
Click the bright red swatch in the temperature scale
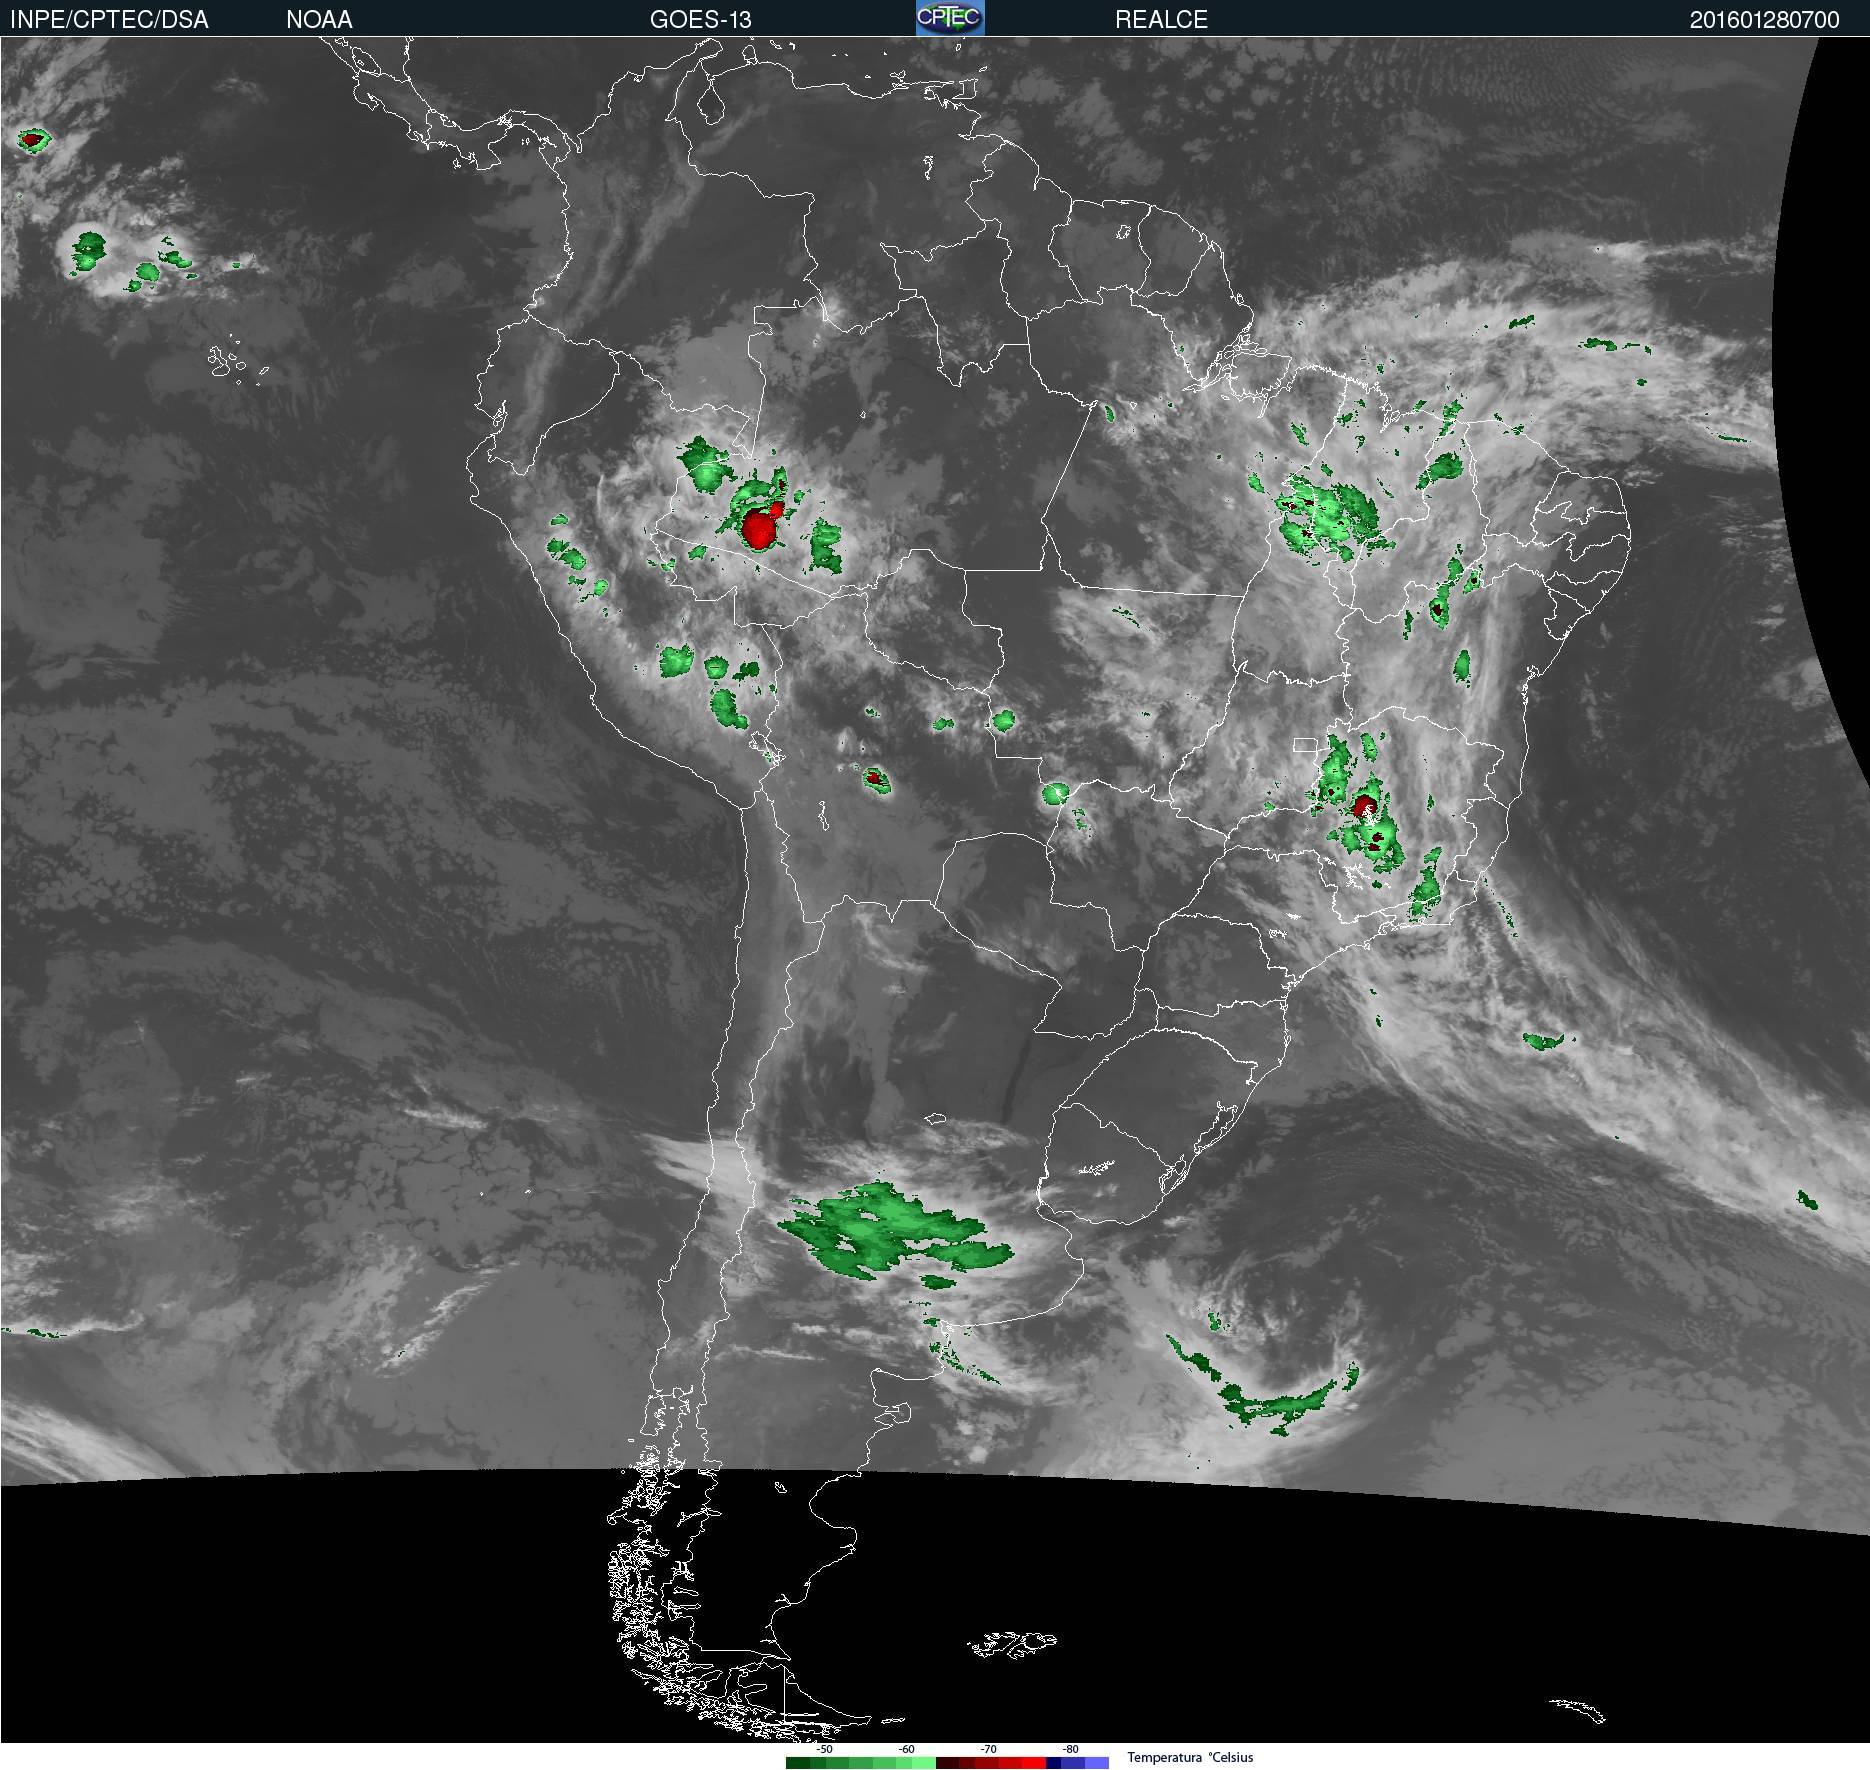[x=1034, y=1763]
